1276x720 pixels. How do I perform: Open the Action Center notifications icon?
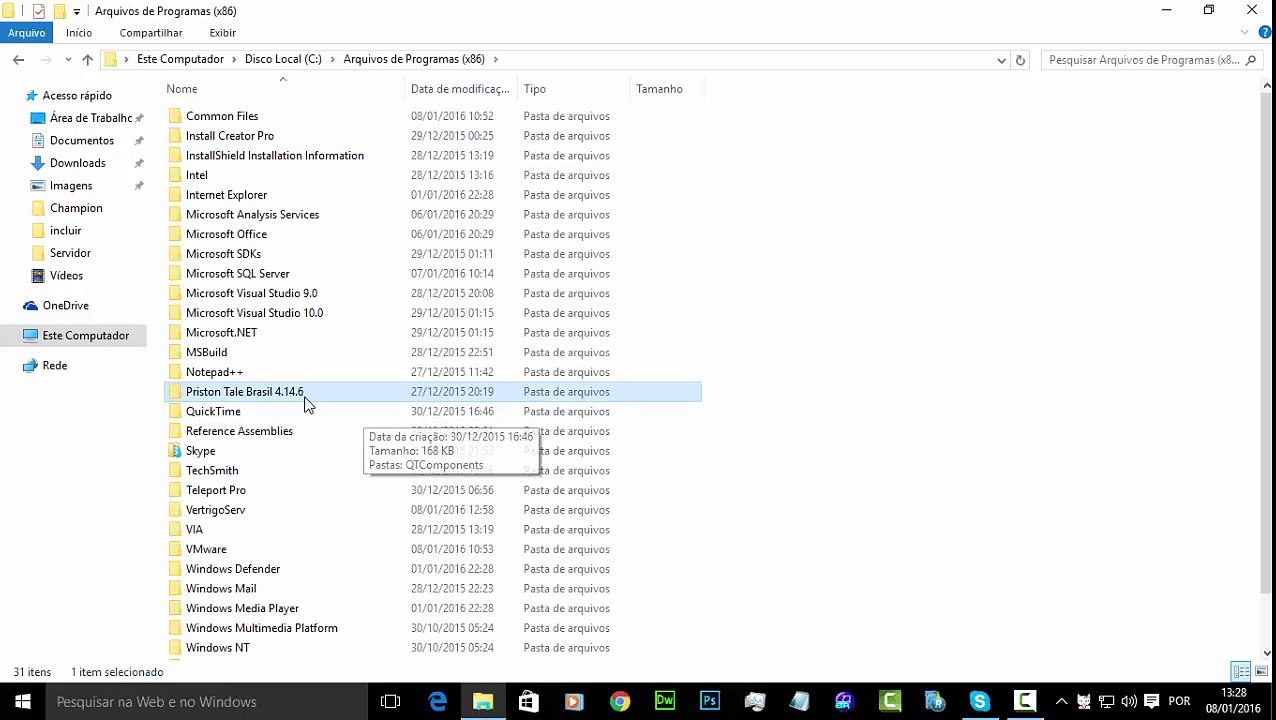point(1153,702)
